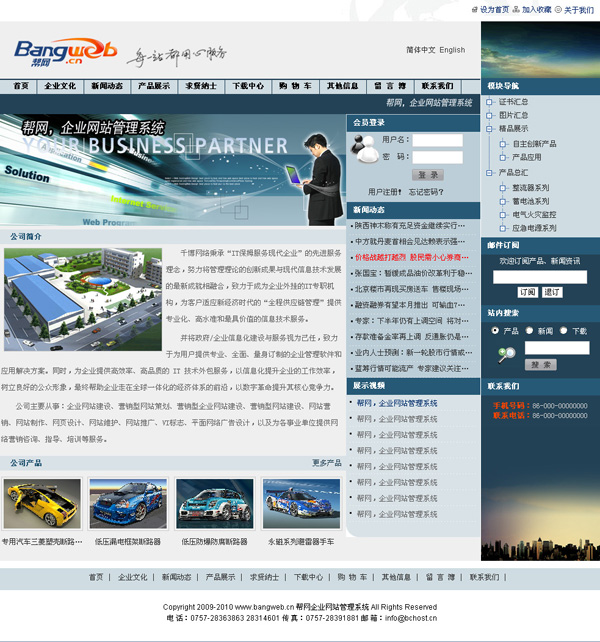Click the 加入收藏 add-to-favorites icon
Viewport: 600px width, 642px height.
tap(516, 9)
